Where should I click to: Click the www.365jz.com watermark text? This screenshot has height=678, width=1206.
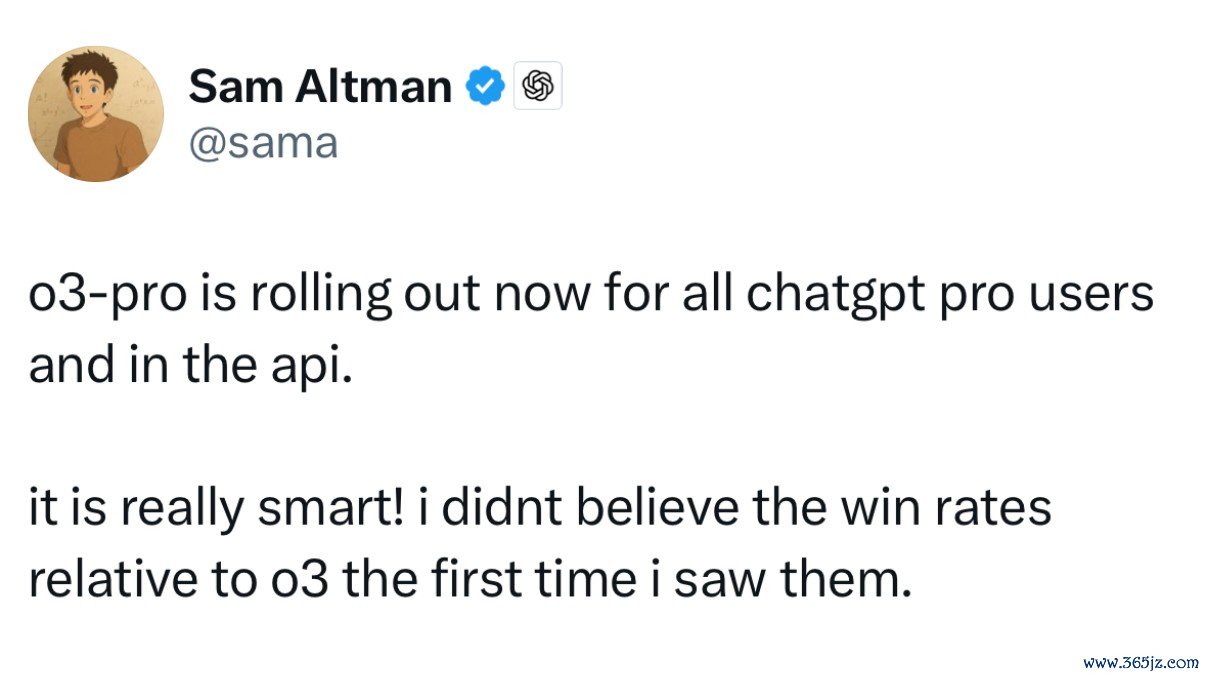(x=1141, y=662)
